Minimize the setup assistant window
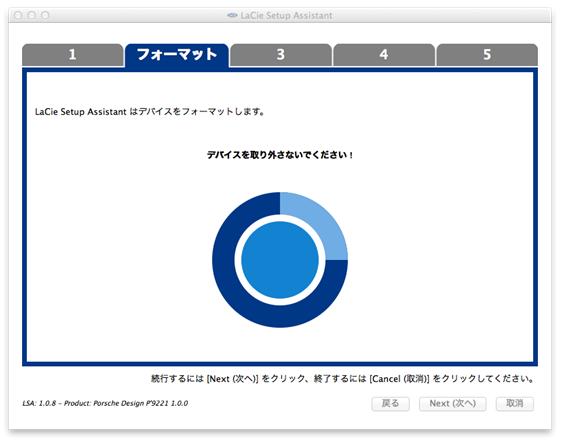Screen dimensions: 564x444 pos(31,15)
